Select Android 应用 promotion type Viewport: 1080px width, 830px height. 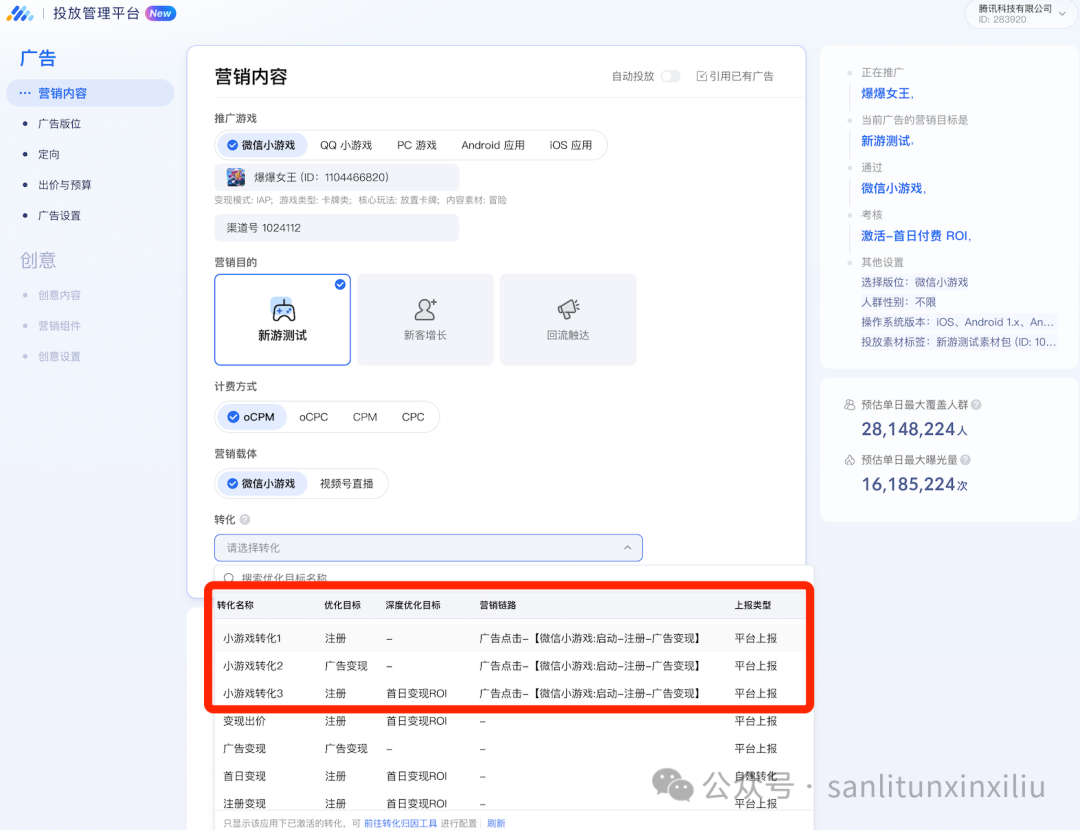[x=493, y=145]
